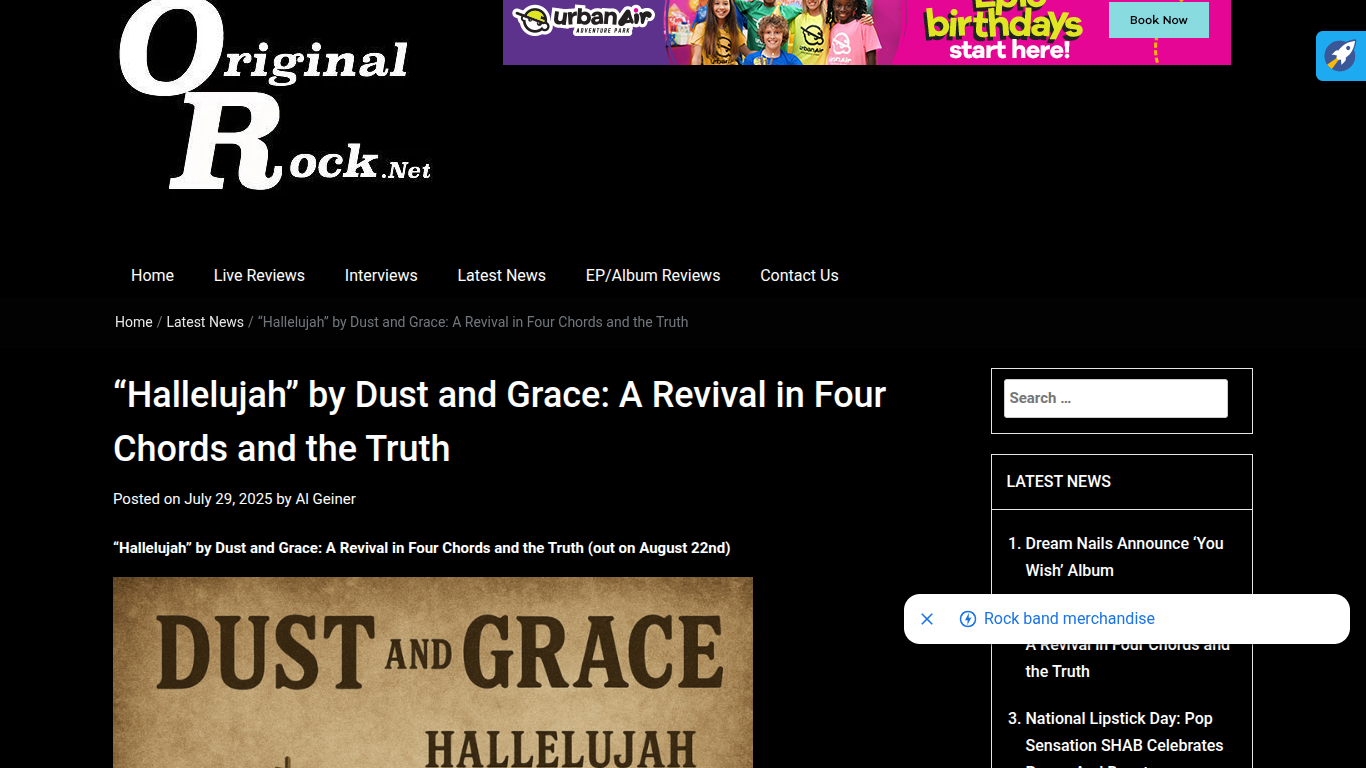The width and height of the screenshot is (1366, 768).
Task: Open the July 29, 2025 post date link
Action: (x=228, y=499)
